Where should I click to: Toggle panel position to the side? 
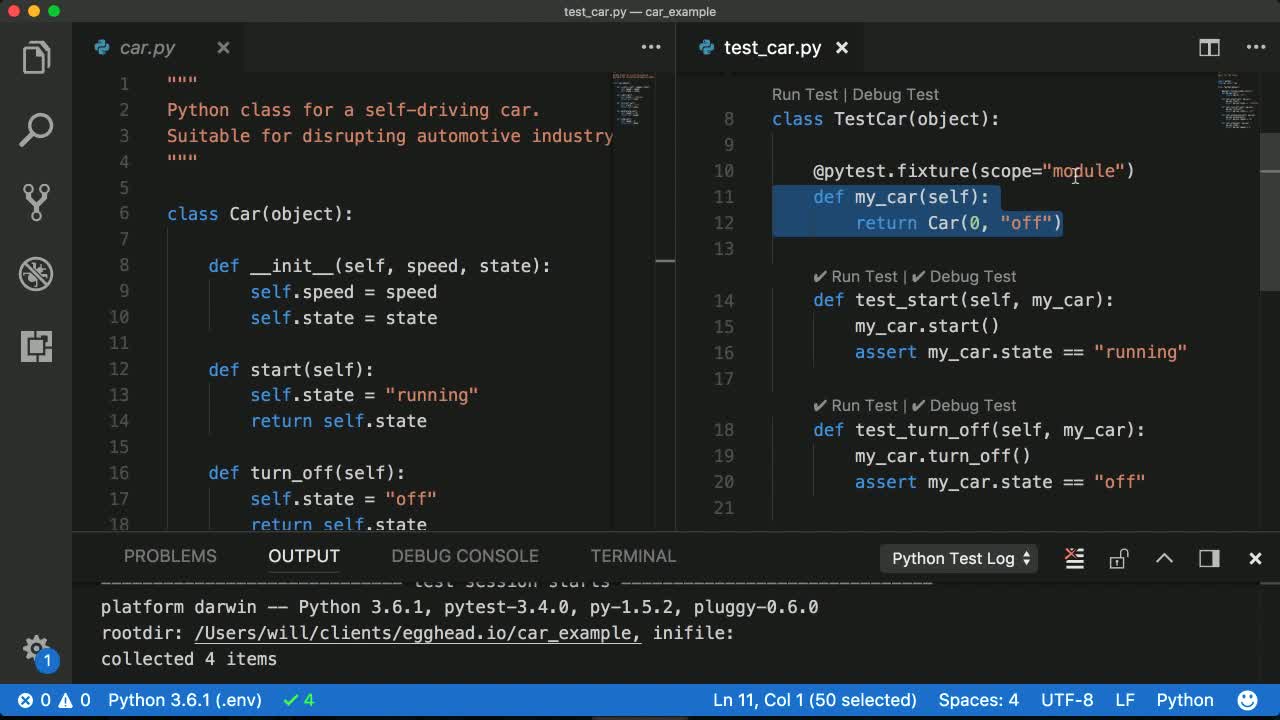(x=1209, y=558)
